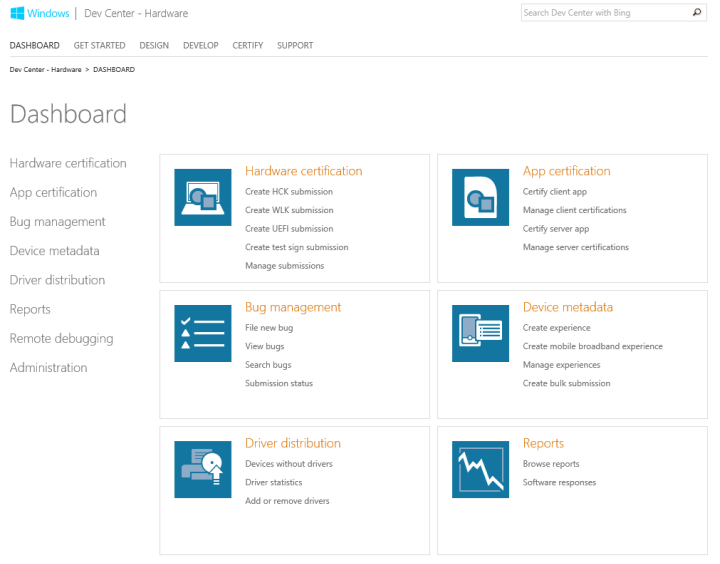The height and width of the screenshot is (564, 720).
Task: Select App certification in the sidebar
Action: pos(53,192)
